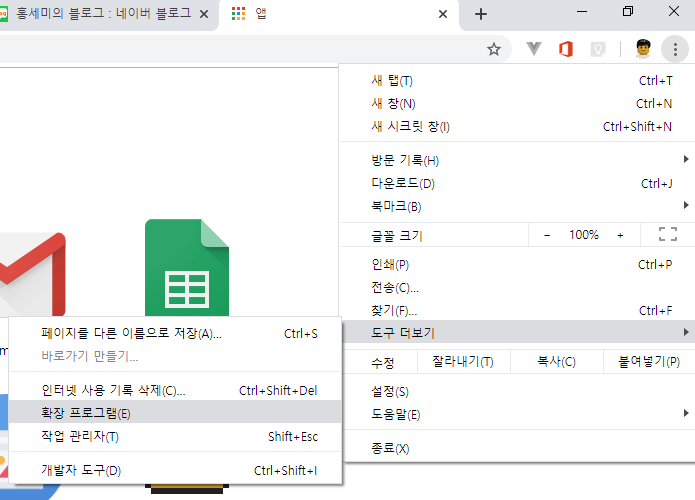Click 잘라내기(T) button
Image resolution: width=695 pixels, height=500 pixels.
pos(463,362)
